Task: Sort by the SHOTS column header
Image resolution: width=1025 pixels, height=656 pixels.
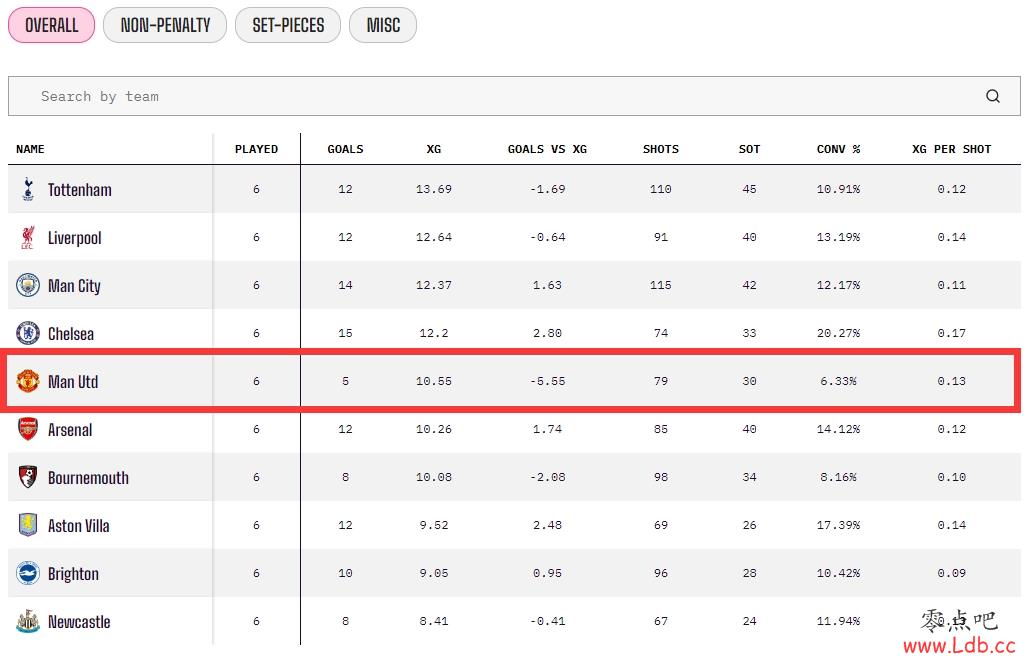Action: coord(660,149)
